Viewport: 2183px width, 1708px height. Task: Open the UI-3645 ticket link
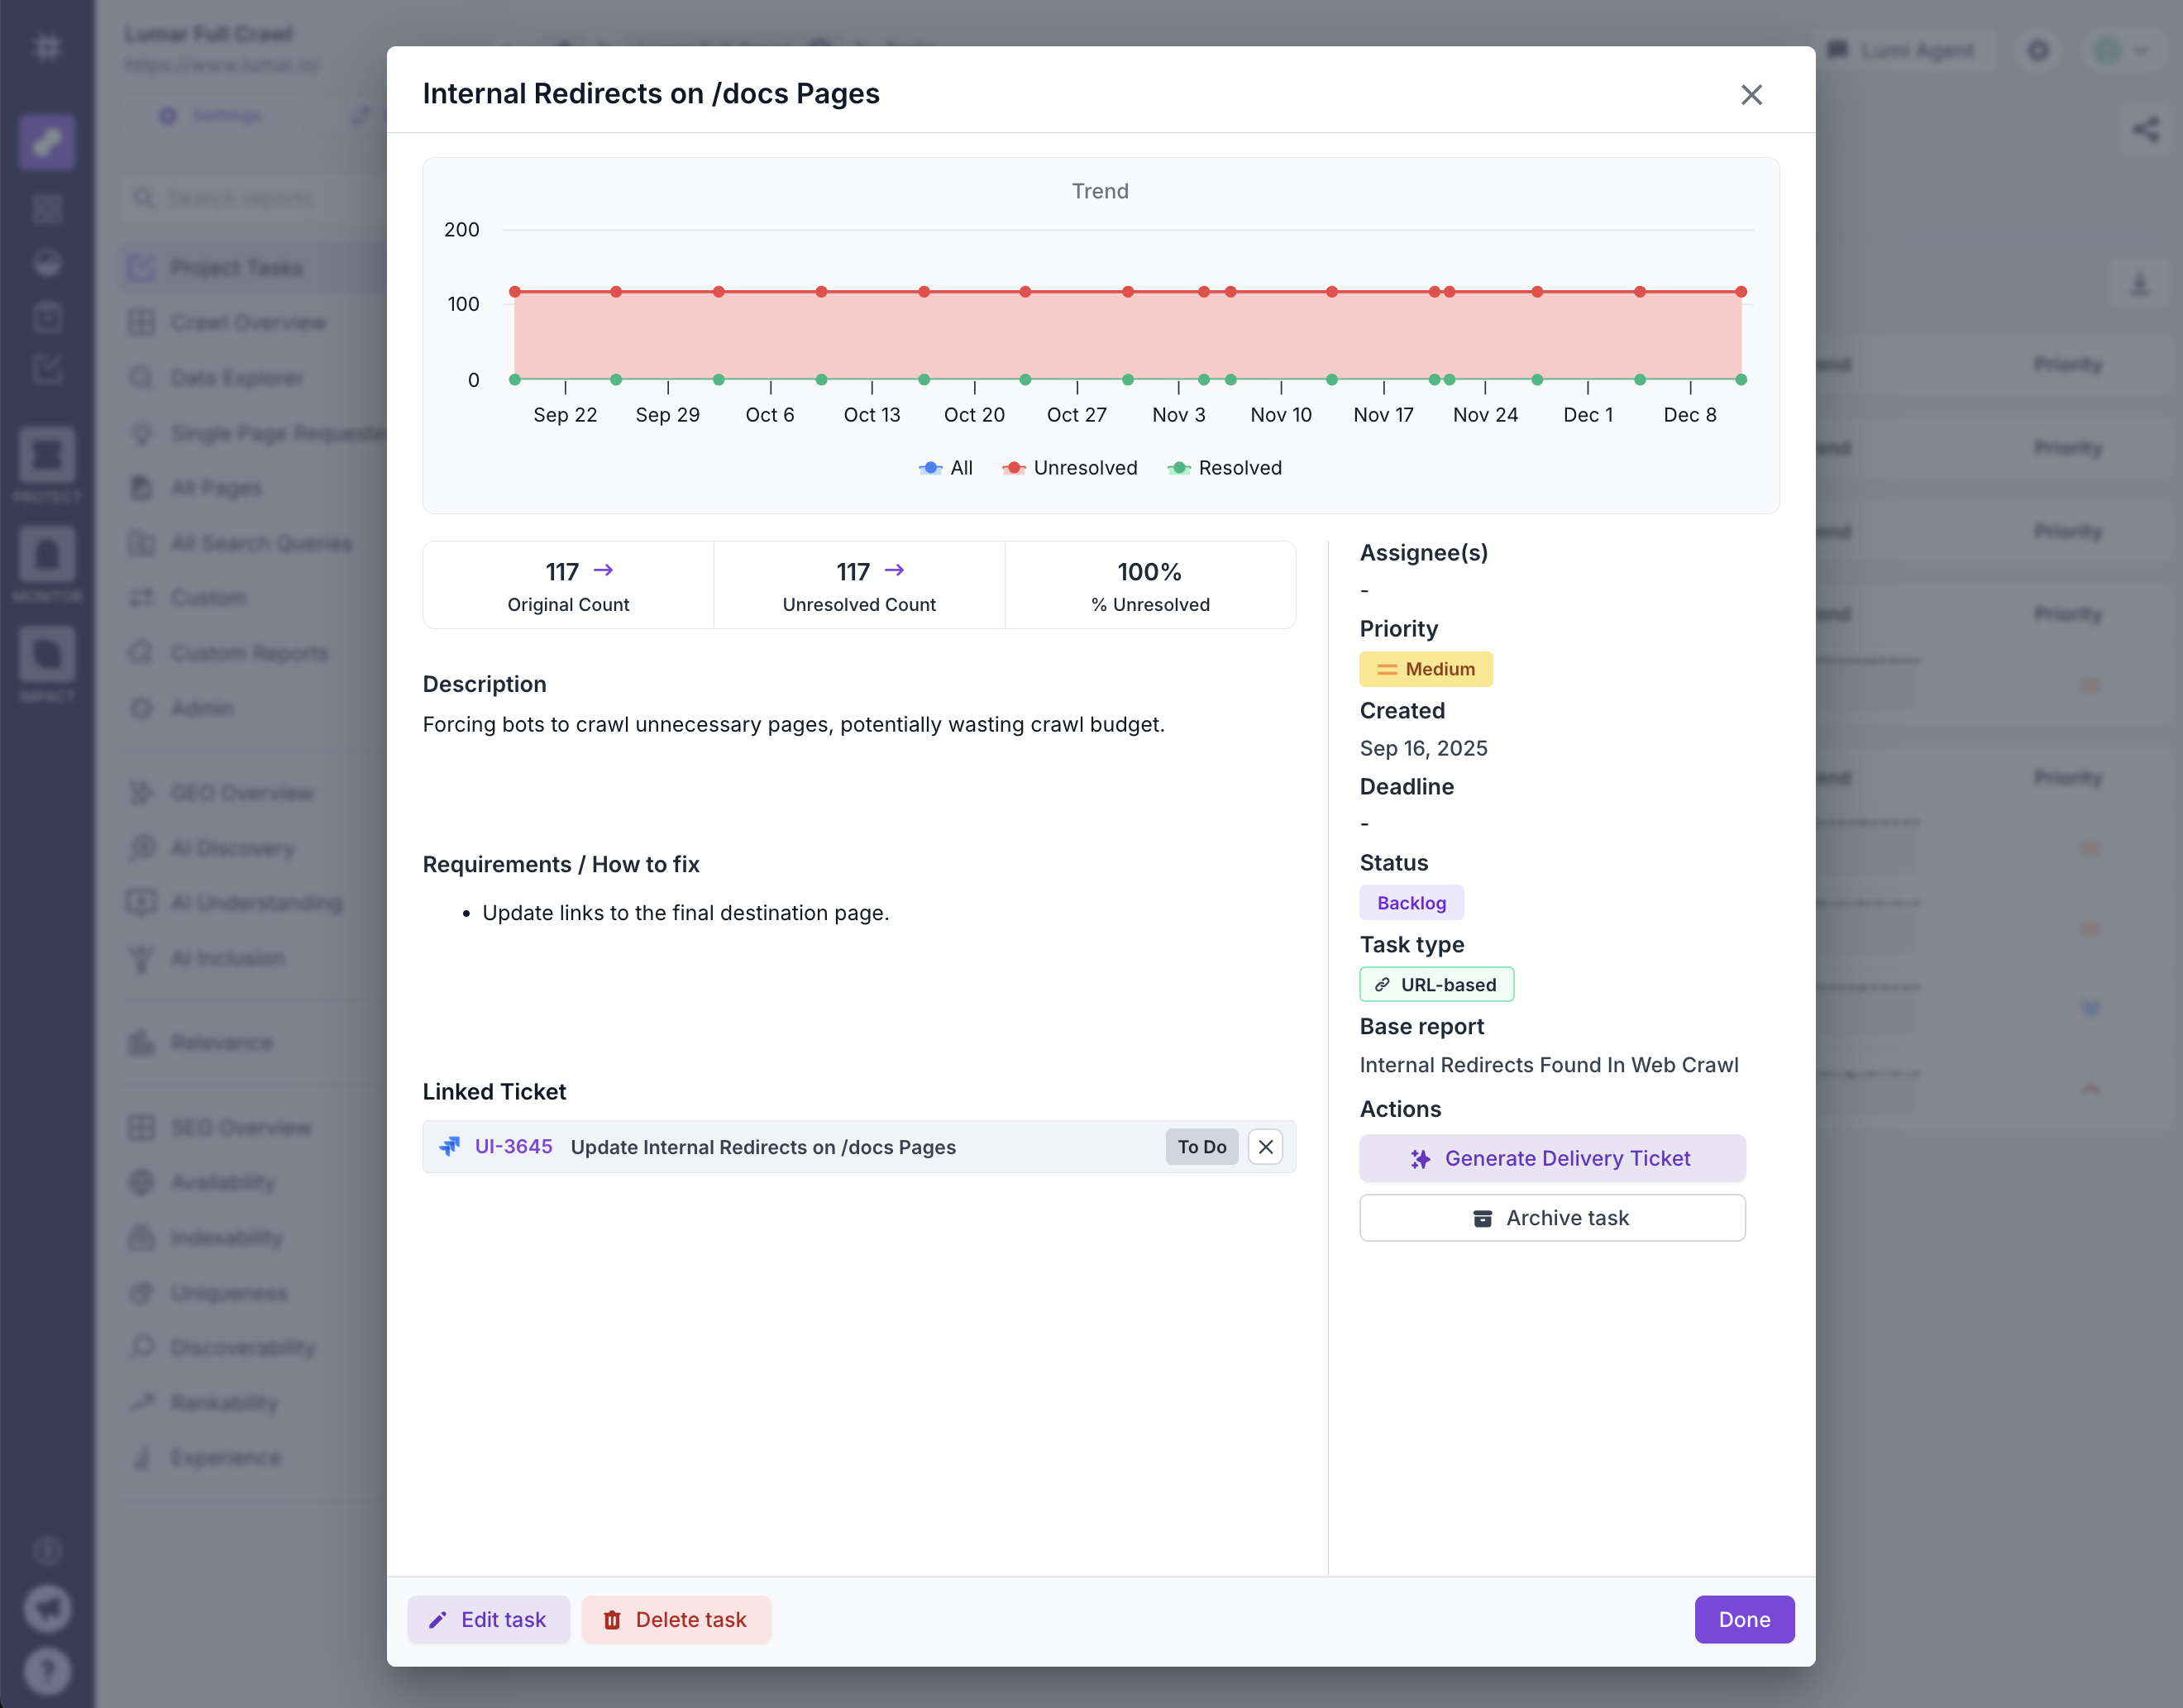(513, 1147)
